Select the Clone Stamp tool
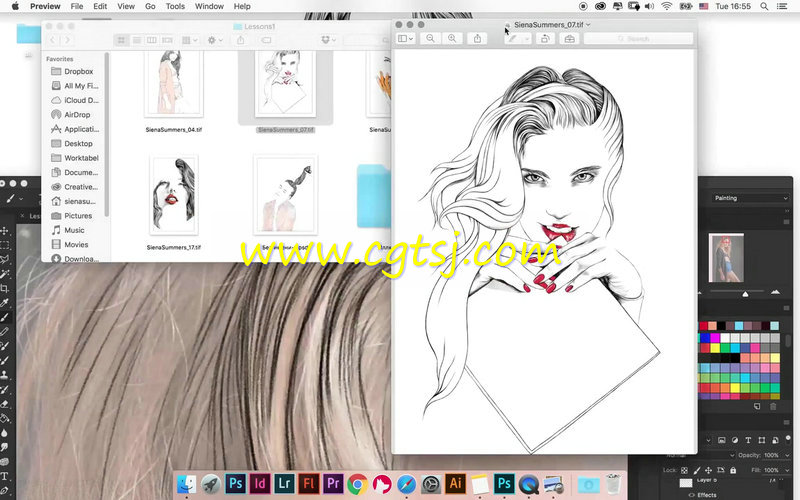The image size is (800, 500). [5, 375]
